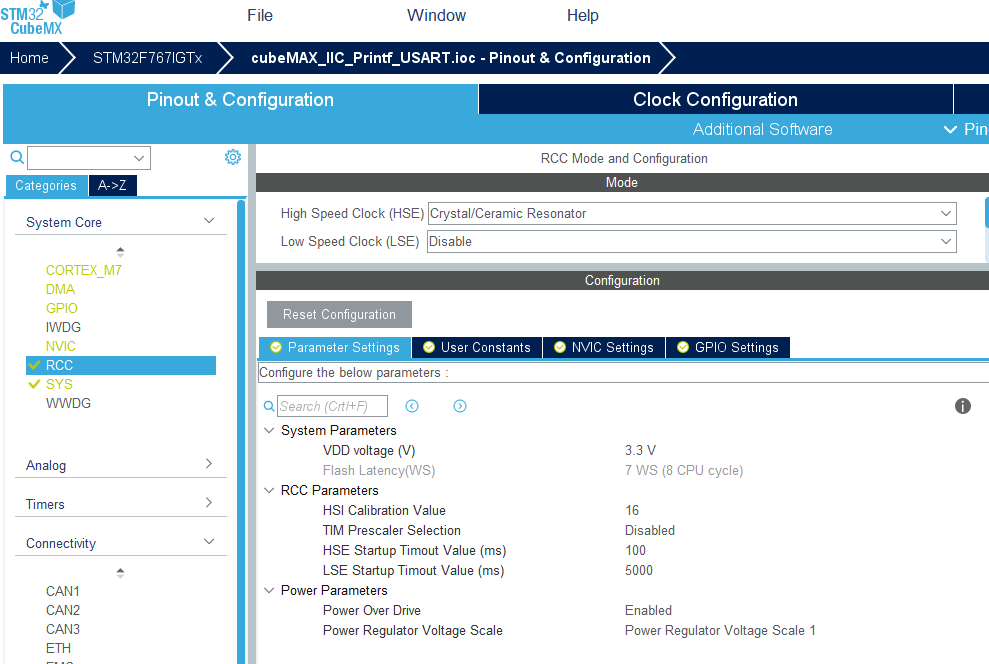Click the green check mark beside RCC
The width and height of the screenshot is (989, 664).
click(35, 365)
